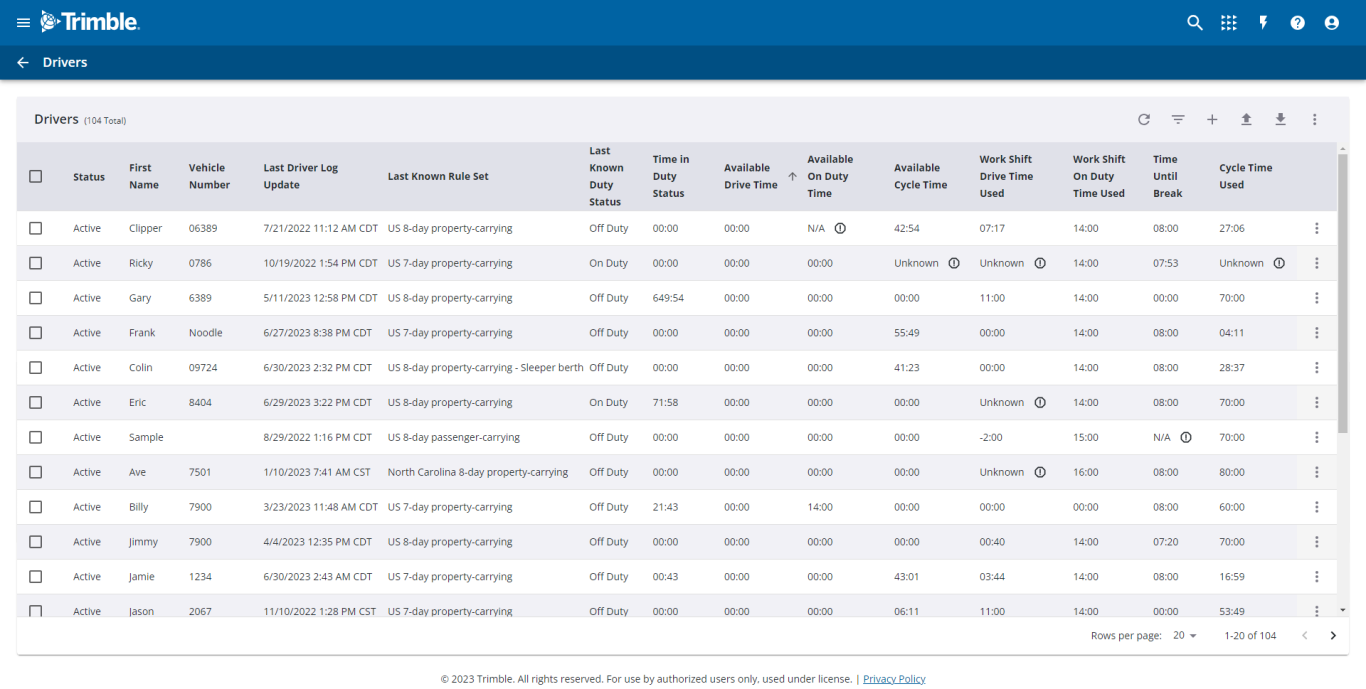Viewport: 1366px width, 689px height.
Task: Add a new driver with the plus icon
Action: 1212,119
